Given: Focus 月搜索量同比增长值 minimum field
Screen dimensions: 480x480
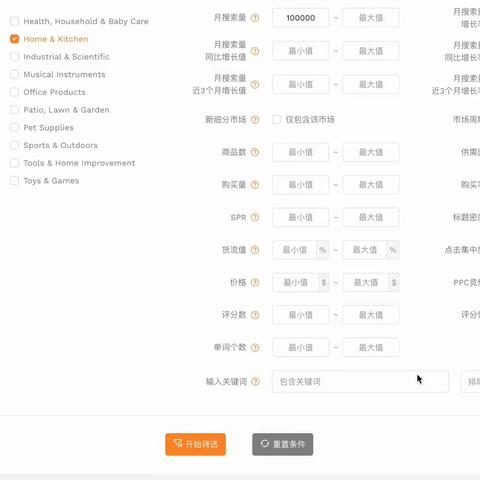Looking at the screenshot, I should point(300,51).
